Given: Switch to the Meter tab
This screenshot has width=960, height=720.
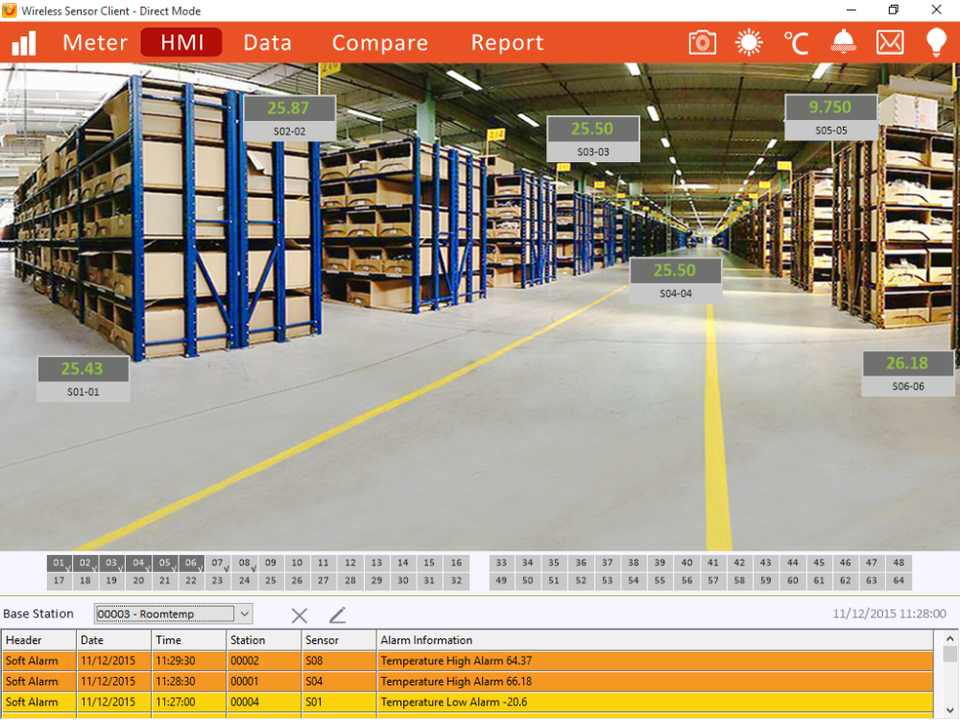Looking at the screenshot, I should (x=95, y=43).
